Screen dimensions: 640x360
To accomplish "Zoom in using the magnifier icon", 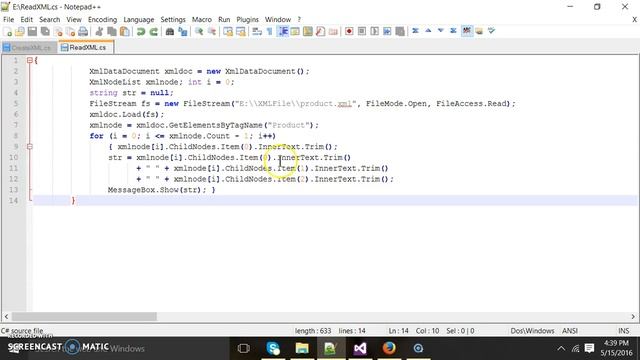I will point(199,31).
